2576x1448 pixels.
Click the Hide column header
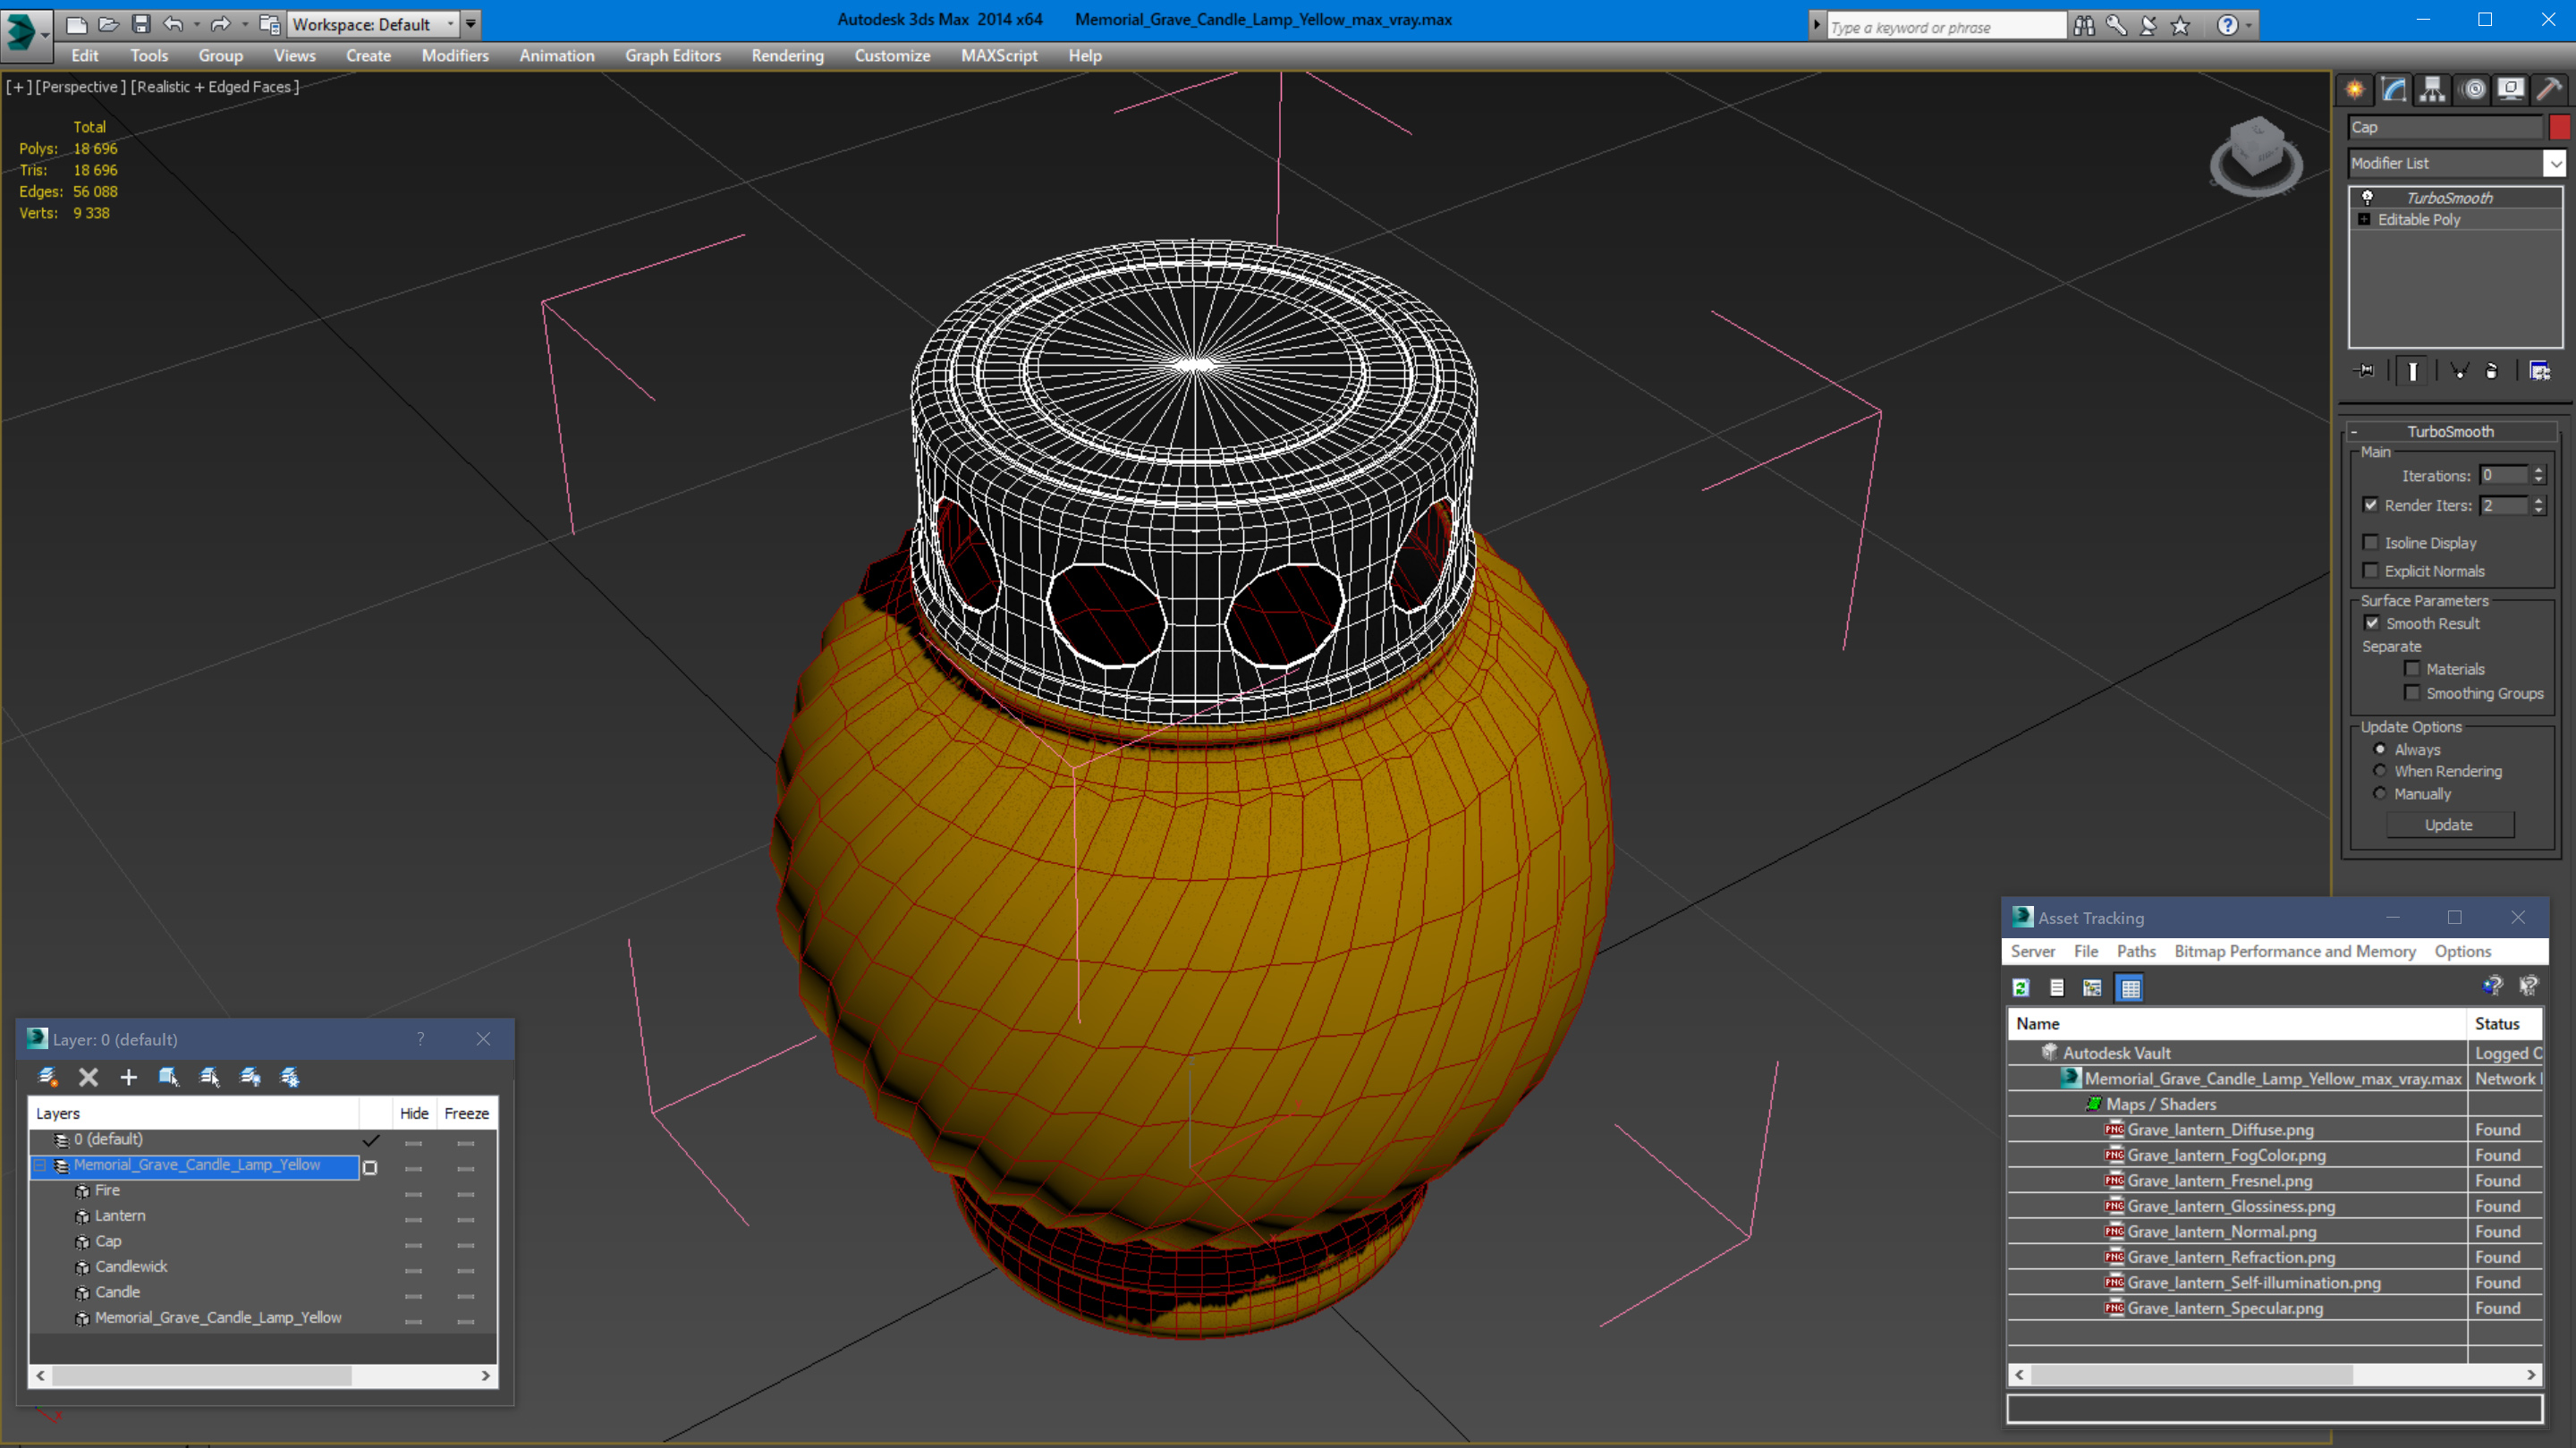point(414,1113)
